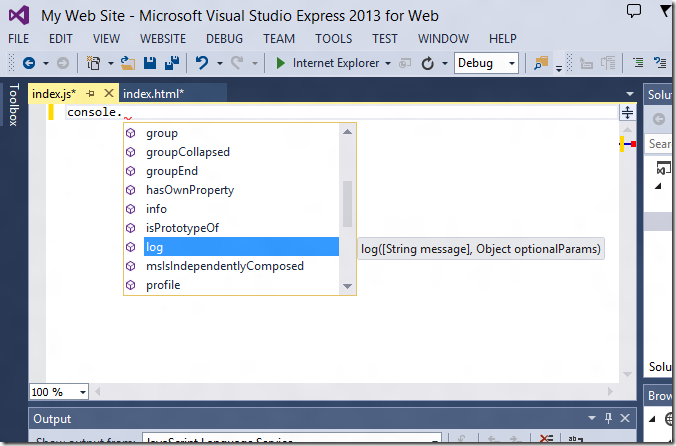This screenshot has width=676, height=446.
Task: Click the New Project toolbar icon
Action: coord(94,63)
